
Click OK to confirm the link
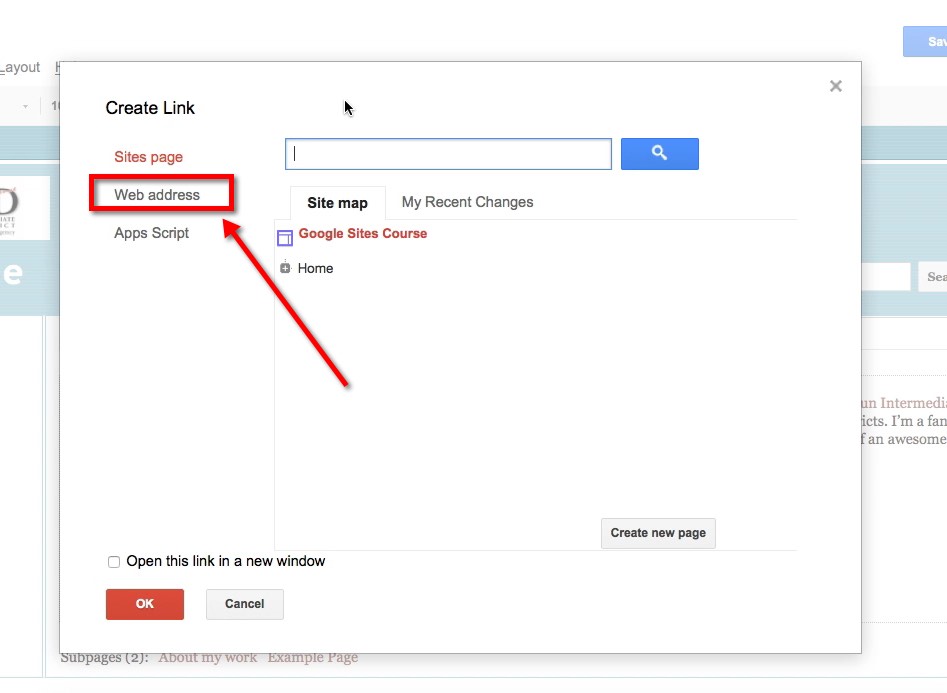click(x=144, y=604)
